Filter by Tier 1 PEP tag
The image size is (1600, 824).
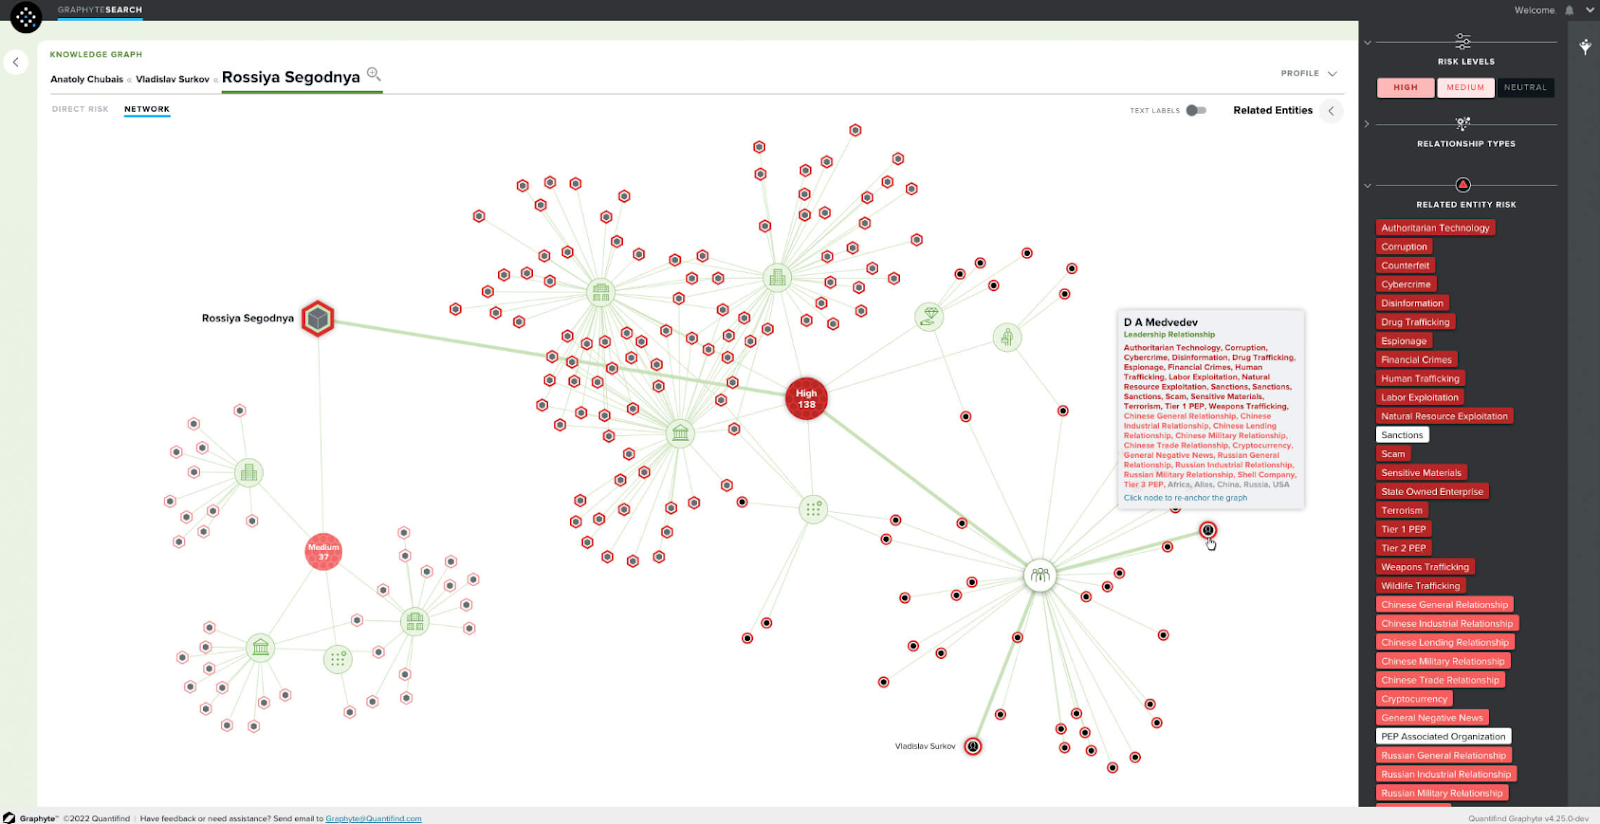point(1404,529)
